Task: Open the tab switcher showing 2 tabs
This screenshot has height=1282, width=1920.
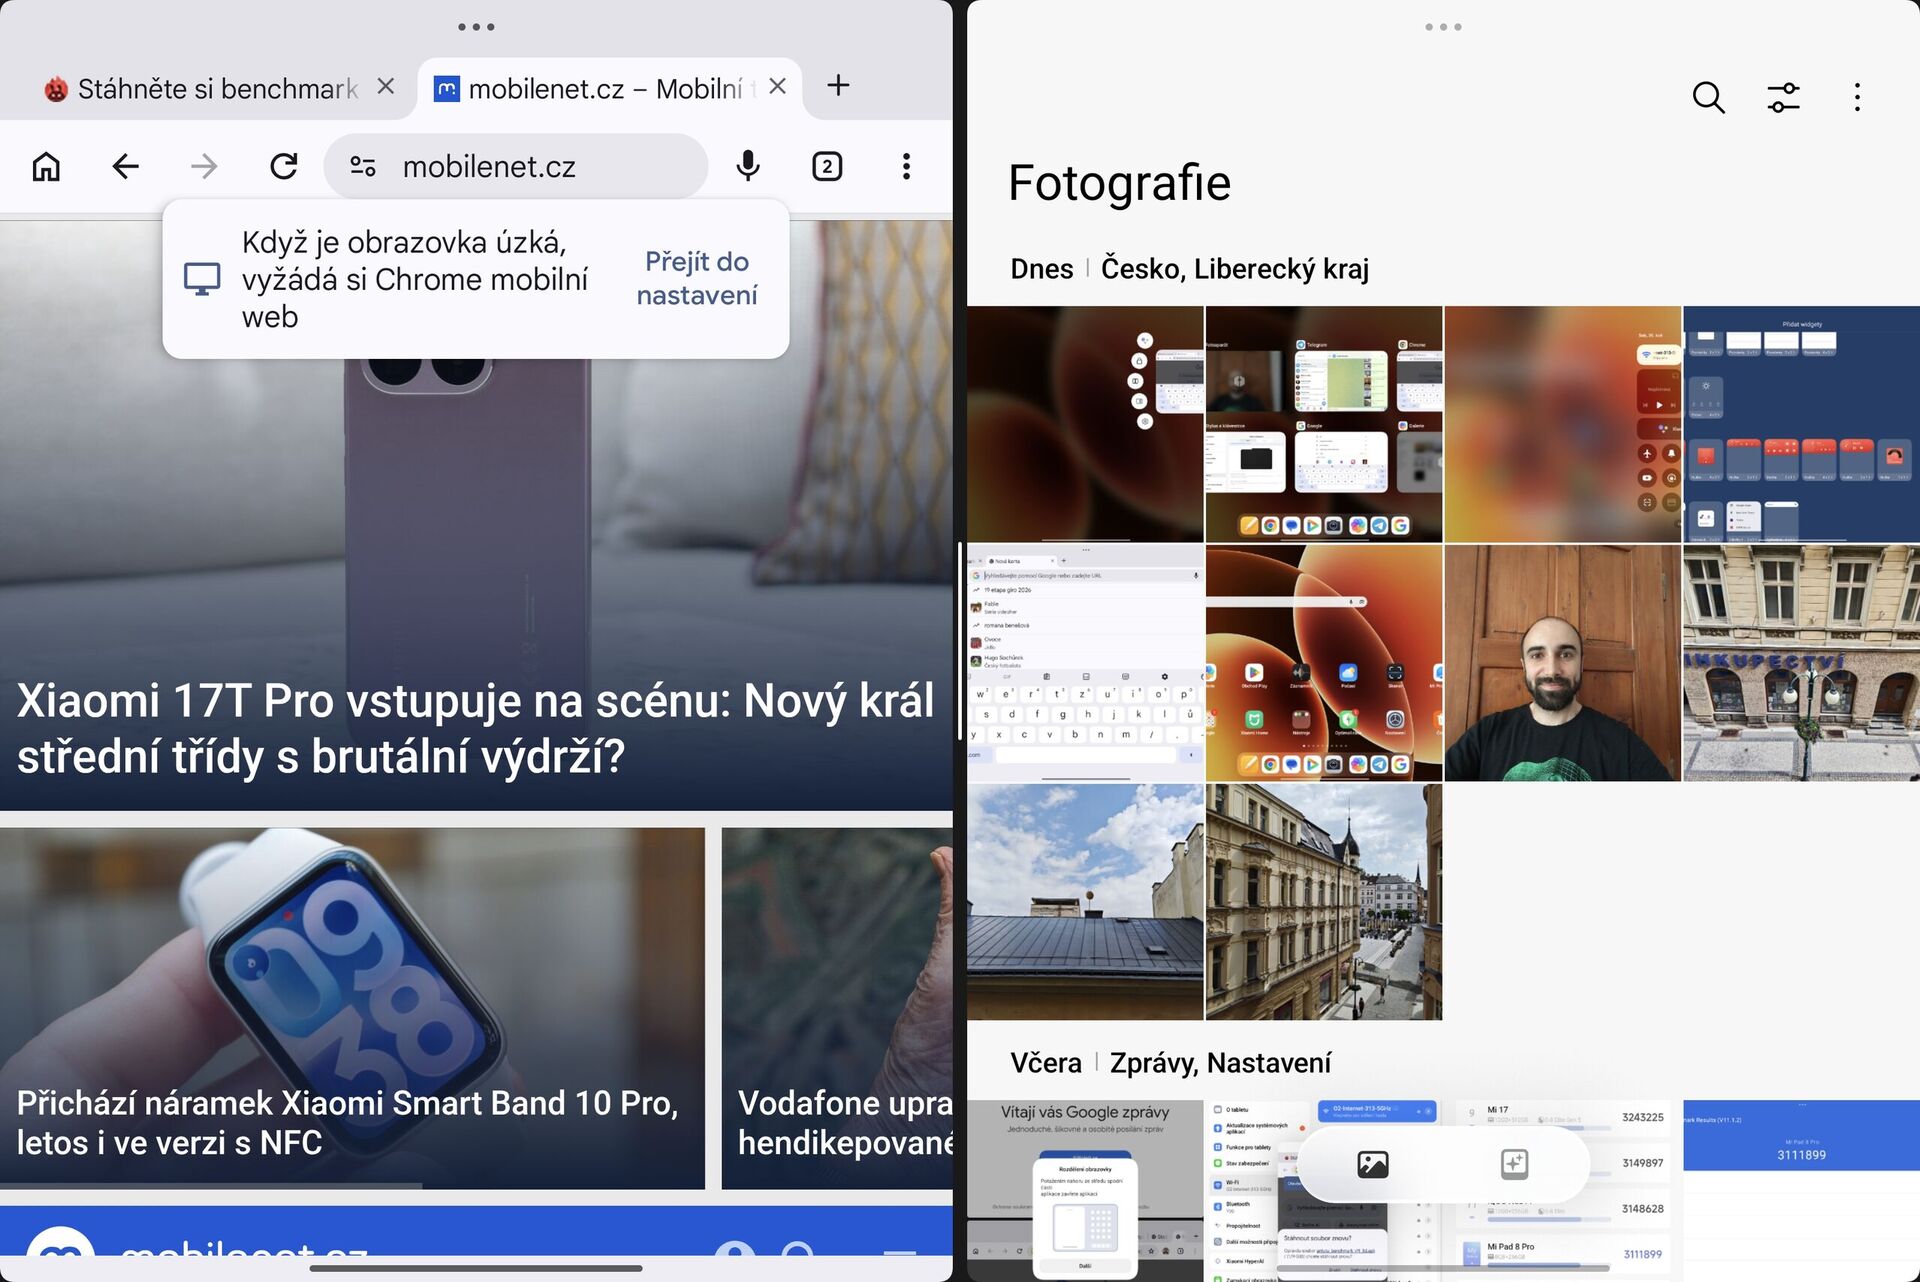Action: [827, 166]
